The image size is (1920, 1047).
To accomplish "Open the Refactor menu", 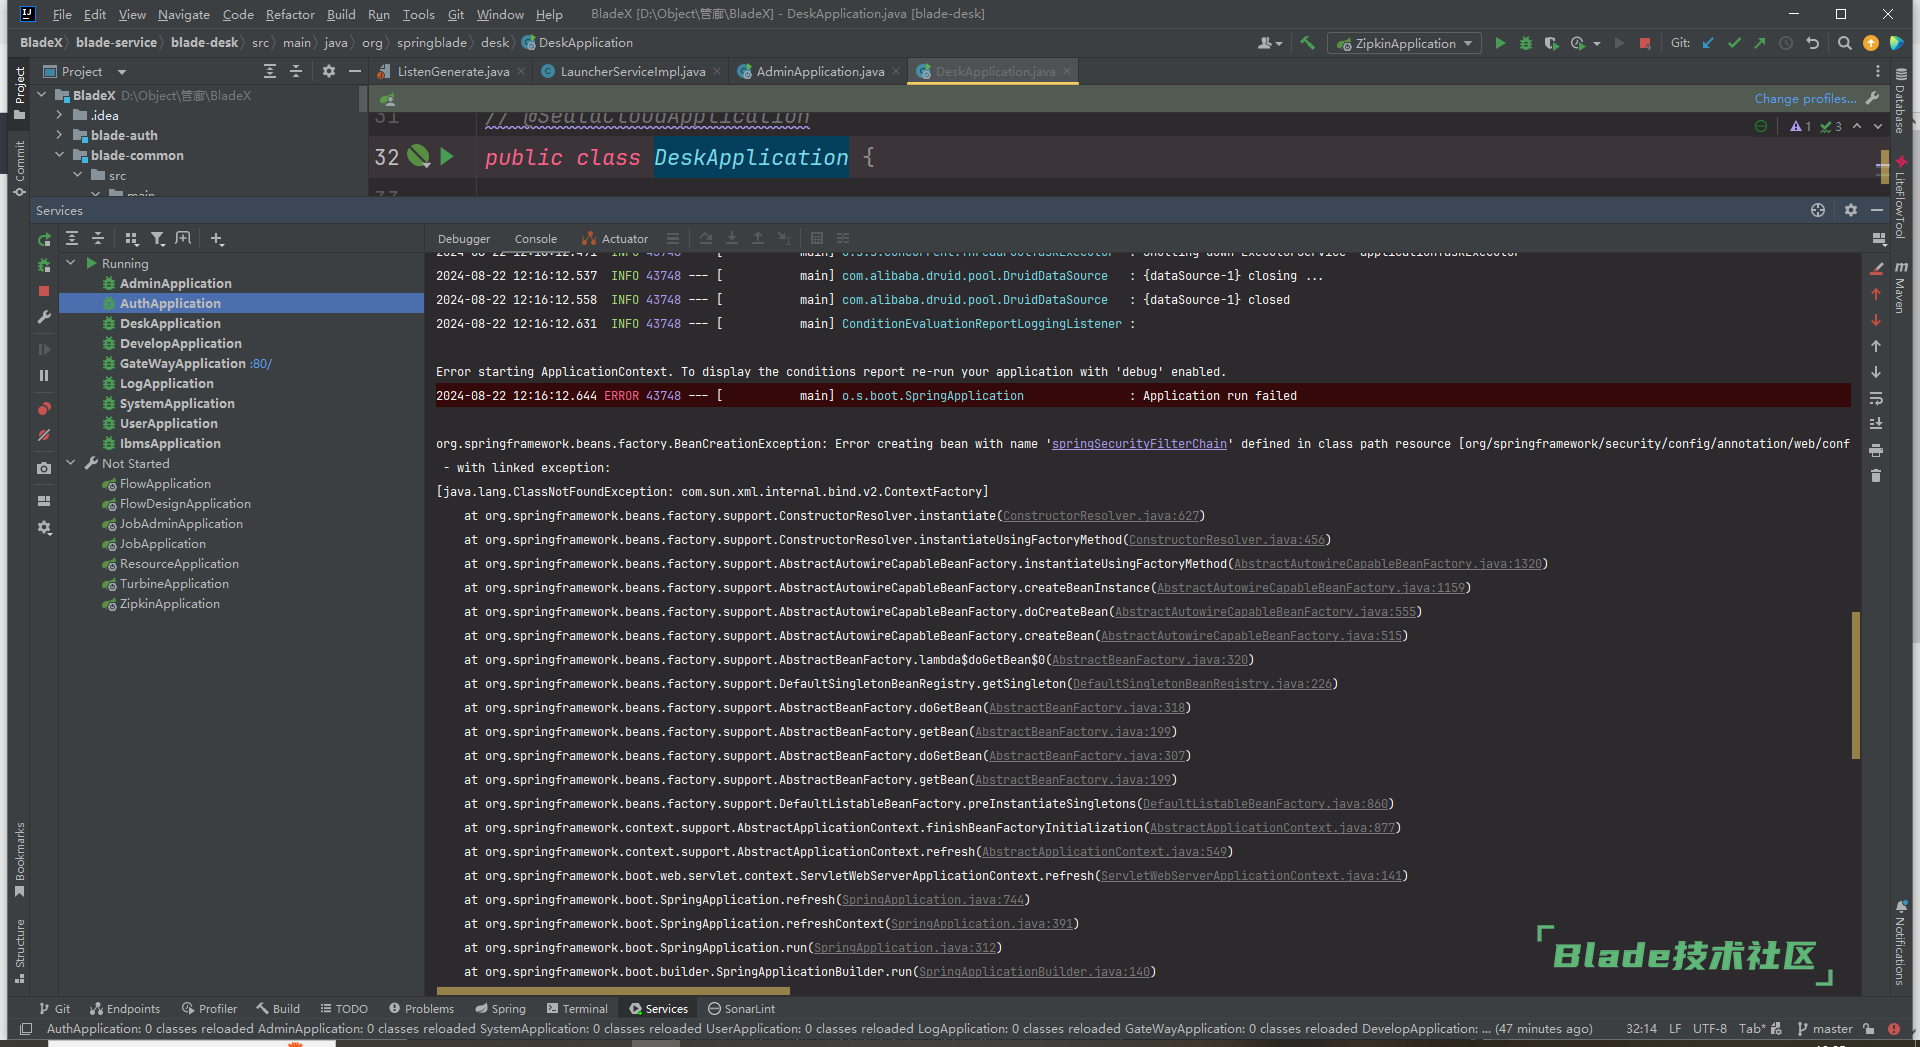I will point(290,14).
